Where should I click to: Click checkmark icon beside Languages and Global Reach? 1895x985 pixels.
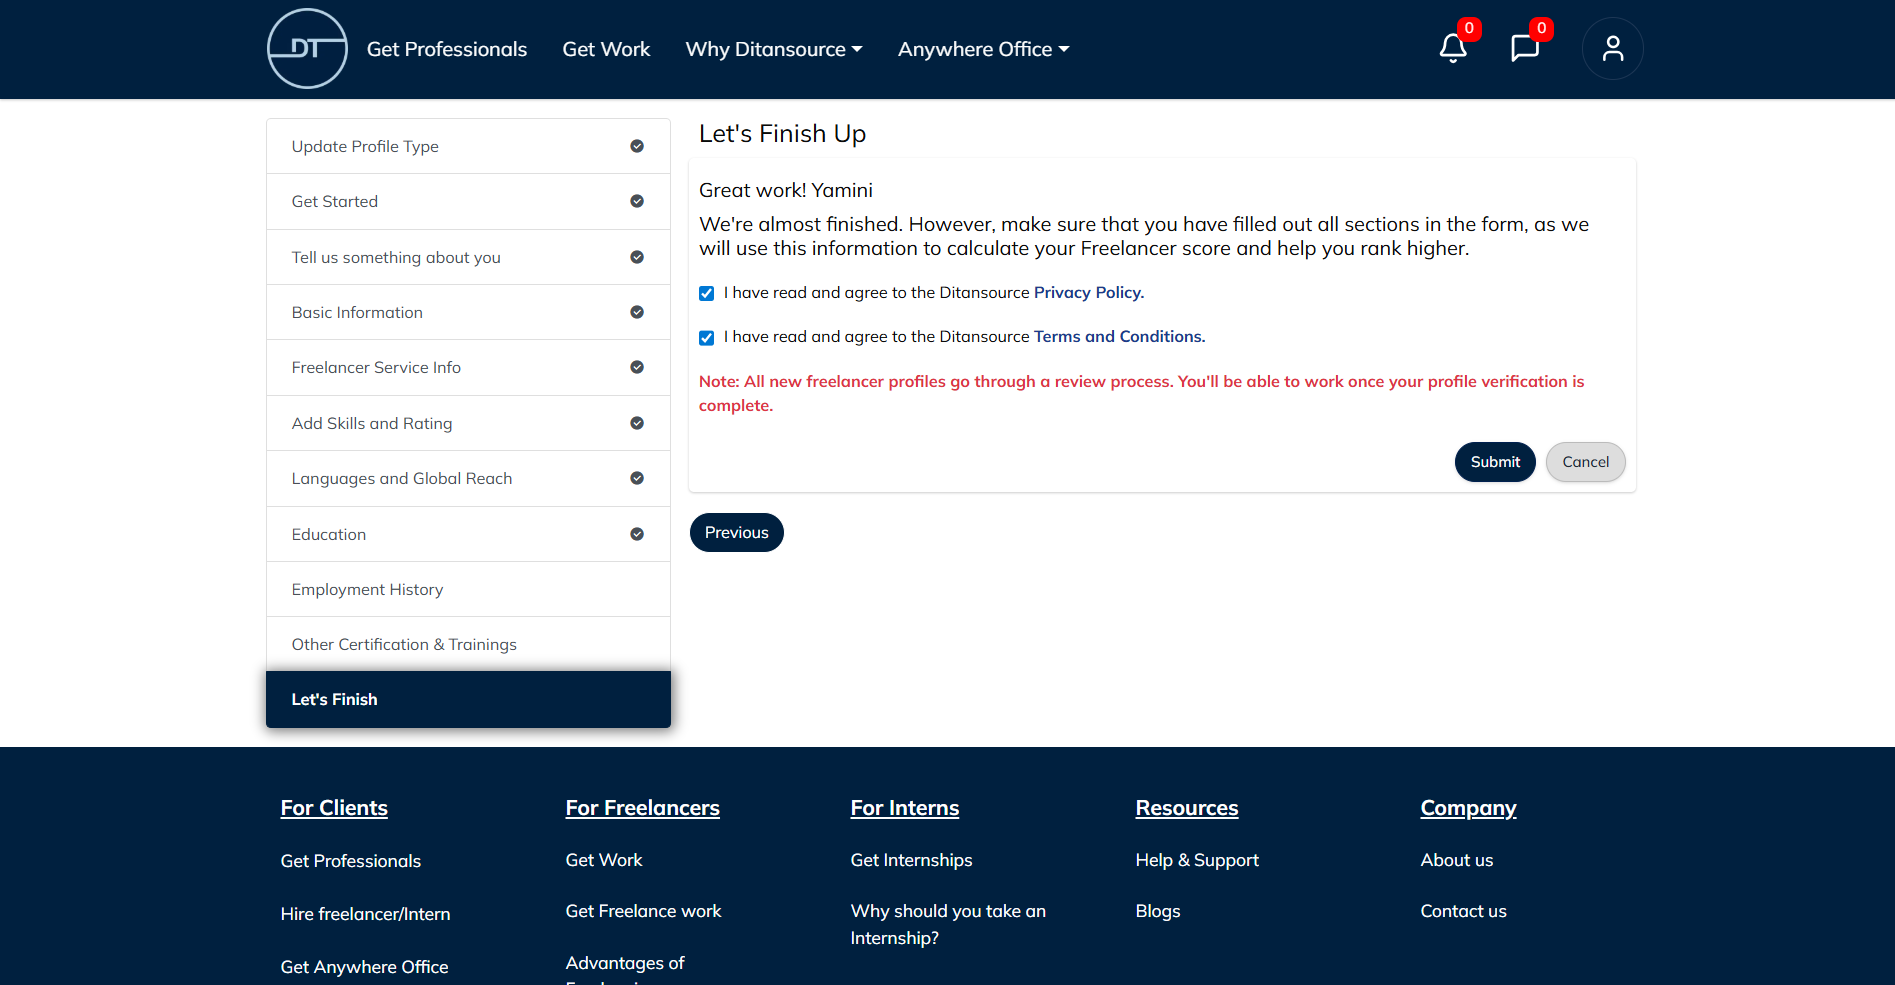tap(637, 479)
